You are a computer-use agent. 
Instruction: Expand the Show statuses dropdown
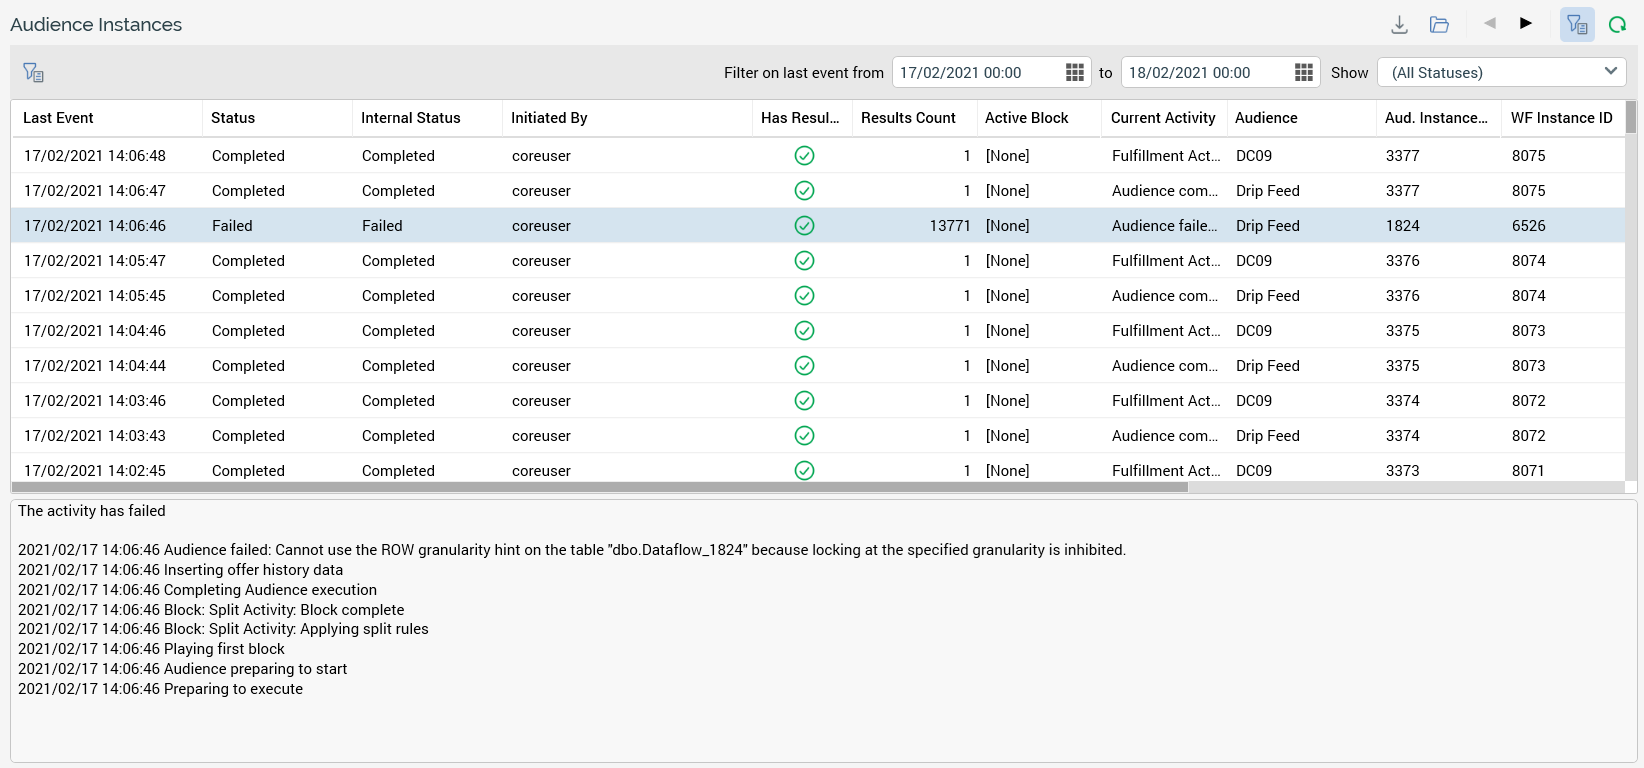click(1501, 72)
